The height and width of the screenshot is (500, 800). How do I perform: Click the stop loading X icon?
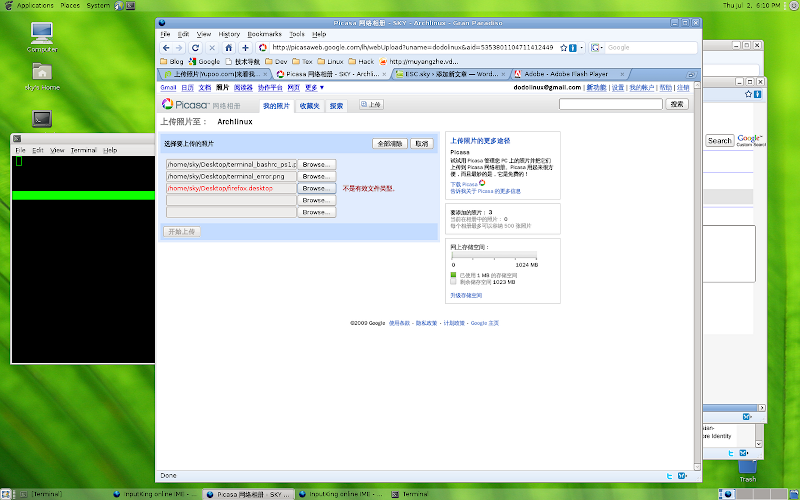pos(212,47)
